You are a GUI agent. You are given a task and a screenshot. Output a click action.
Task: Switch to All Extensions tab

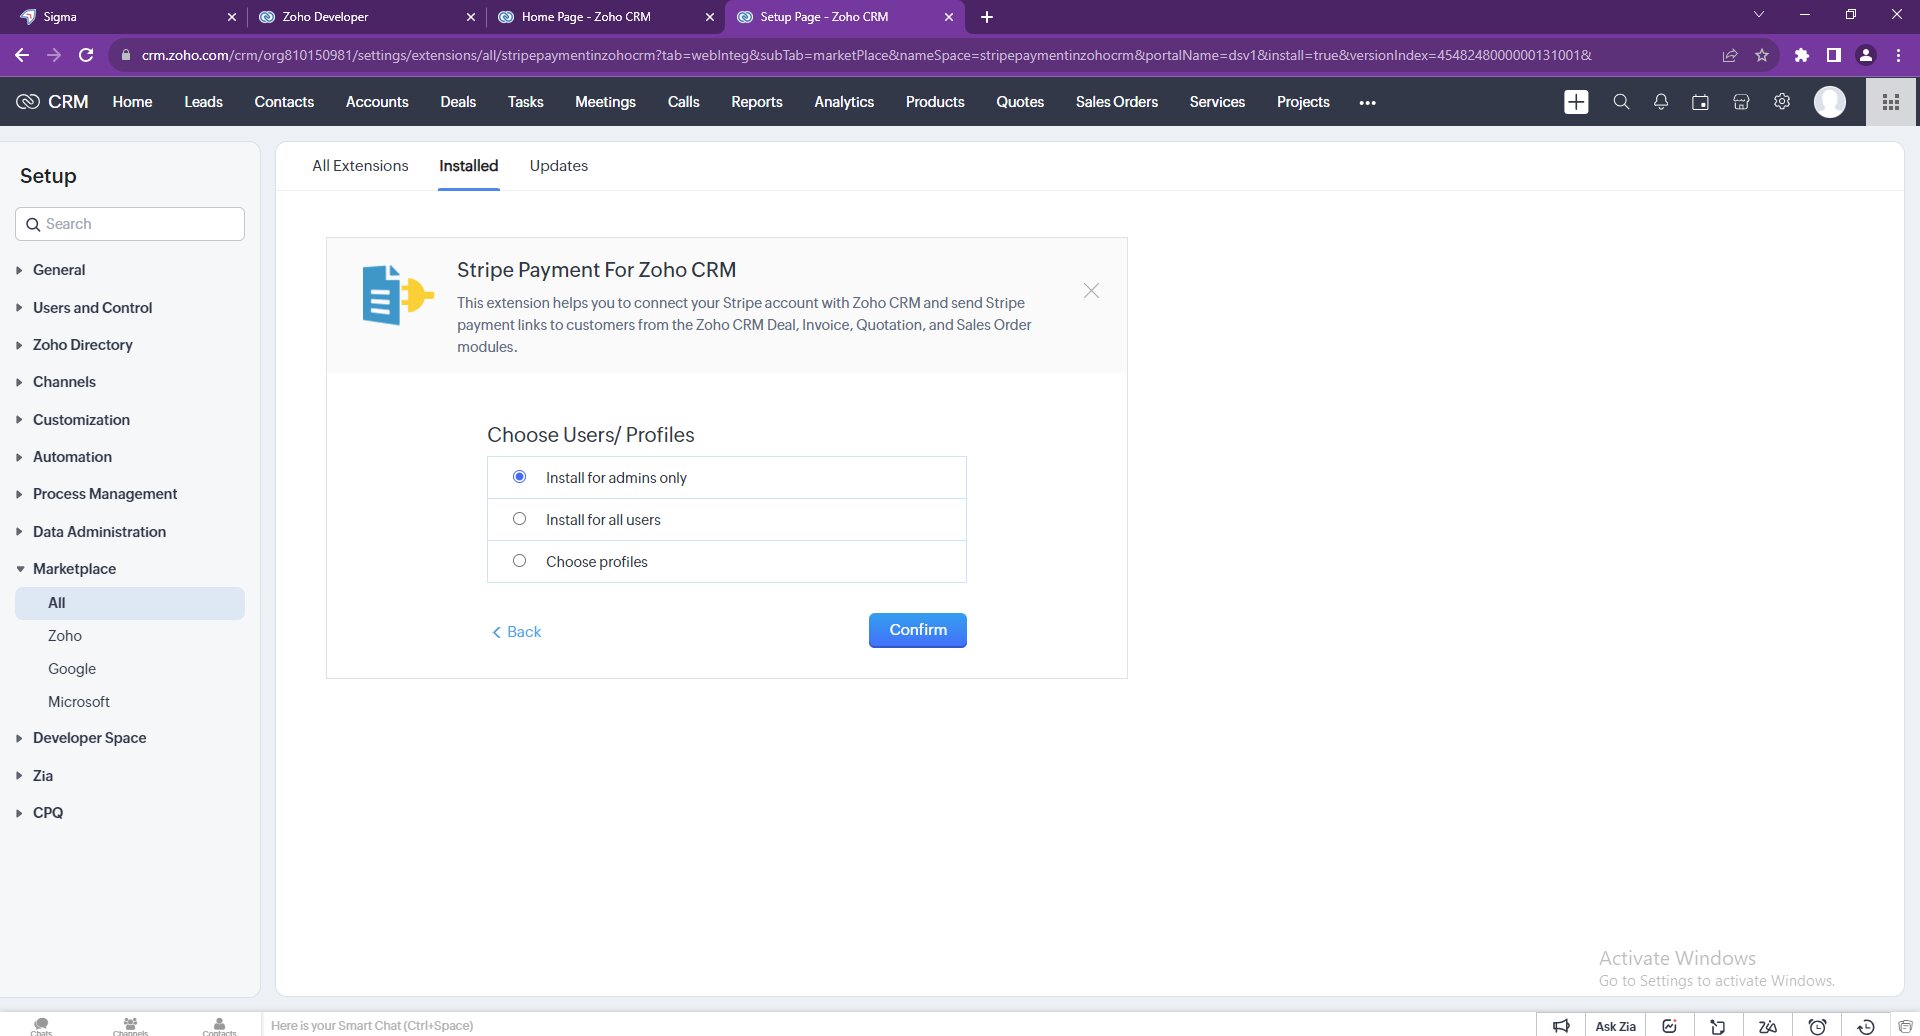(360, 166)
